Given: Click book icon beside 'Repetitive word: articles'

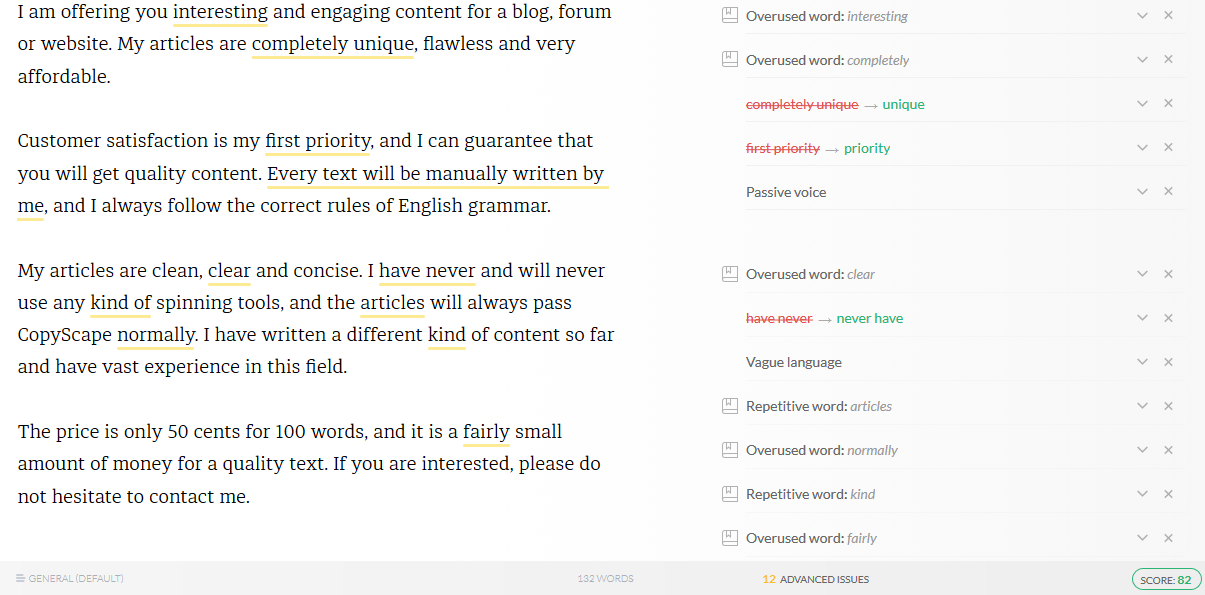Looking at the screenshot, I should tap(730, 406).
